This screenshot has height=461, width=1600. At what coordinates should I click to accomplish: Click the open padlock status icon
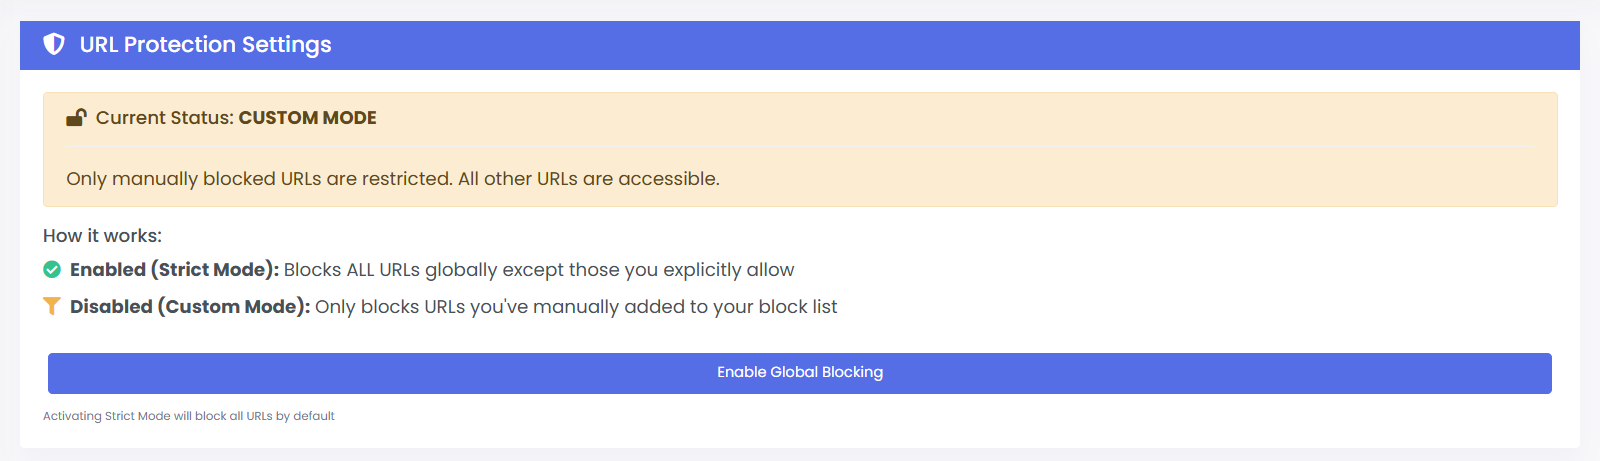point(76,118)
